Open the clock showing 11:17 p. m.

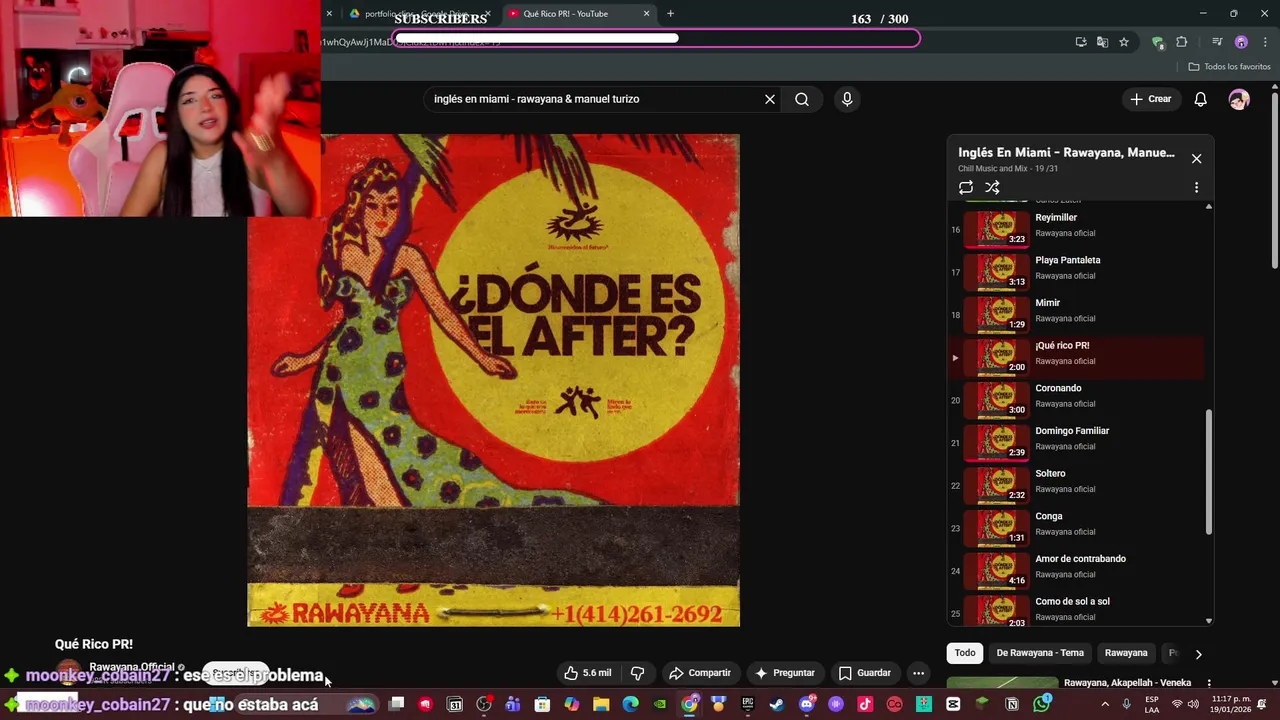(x=1230, y=704)
